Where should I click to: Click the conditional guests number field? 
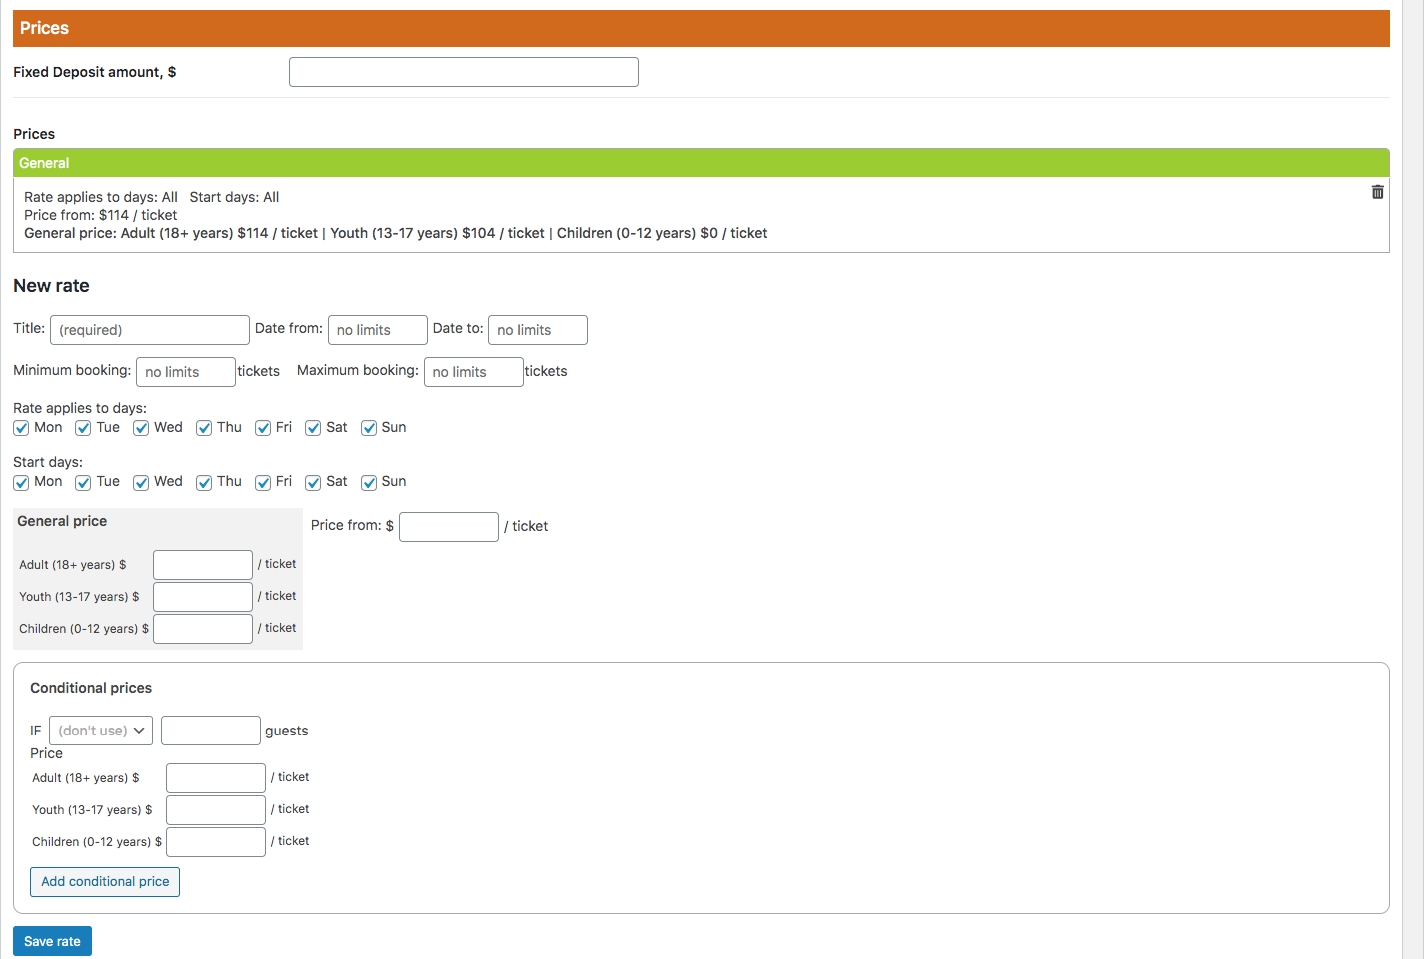210,731
